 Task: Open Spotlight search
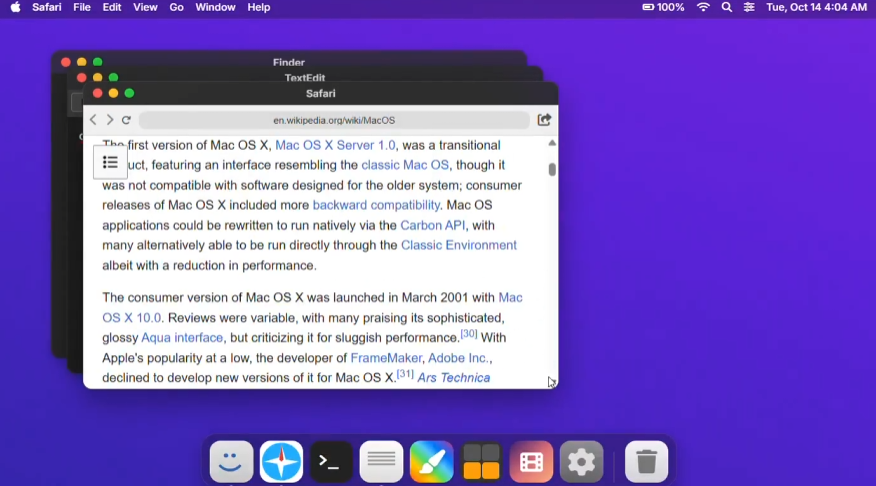726,7
